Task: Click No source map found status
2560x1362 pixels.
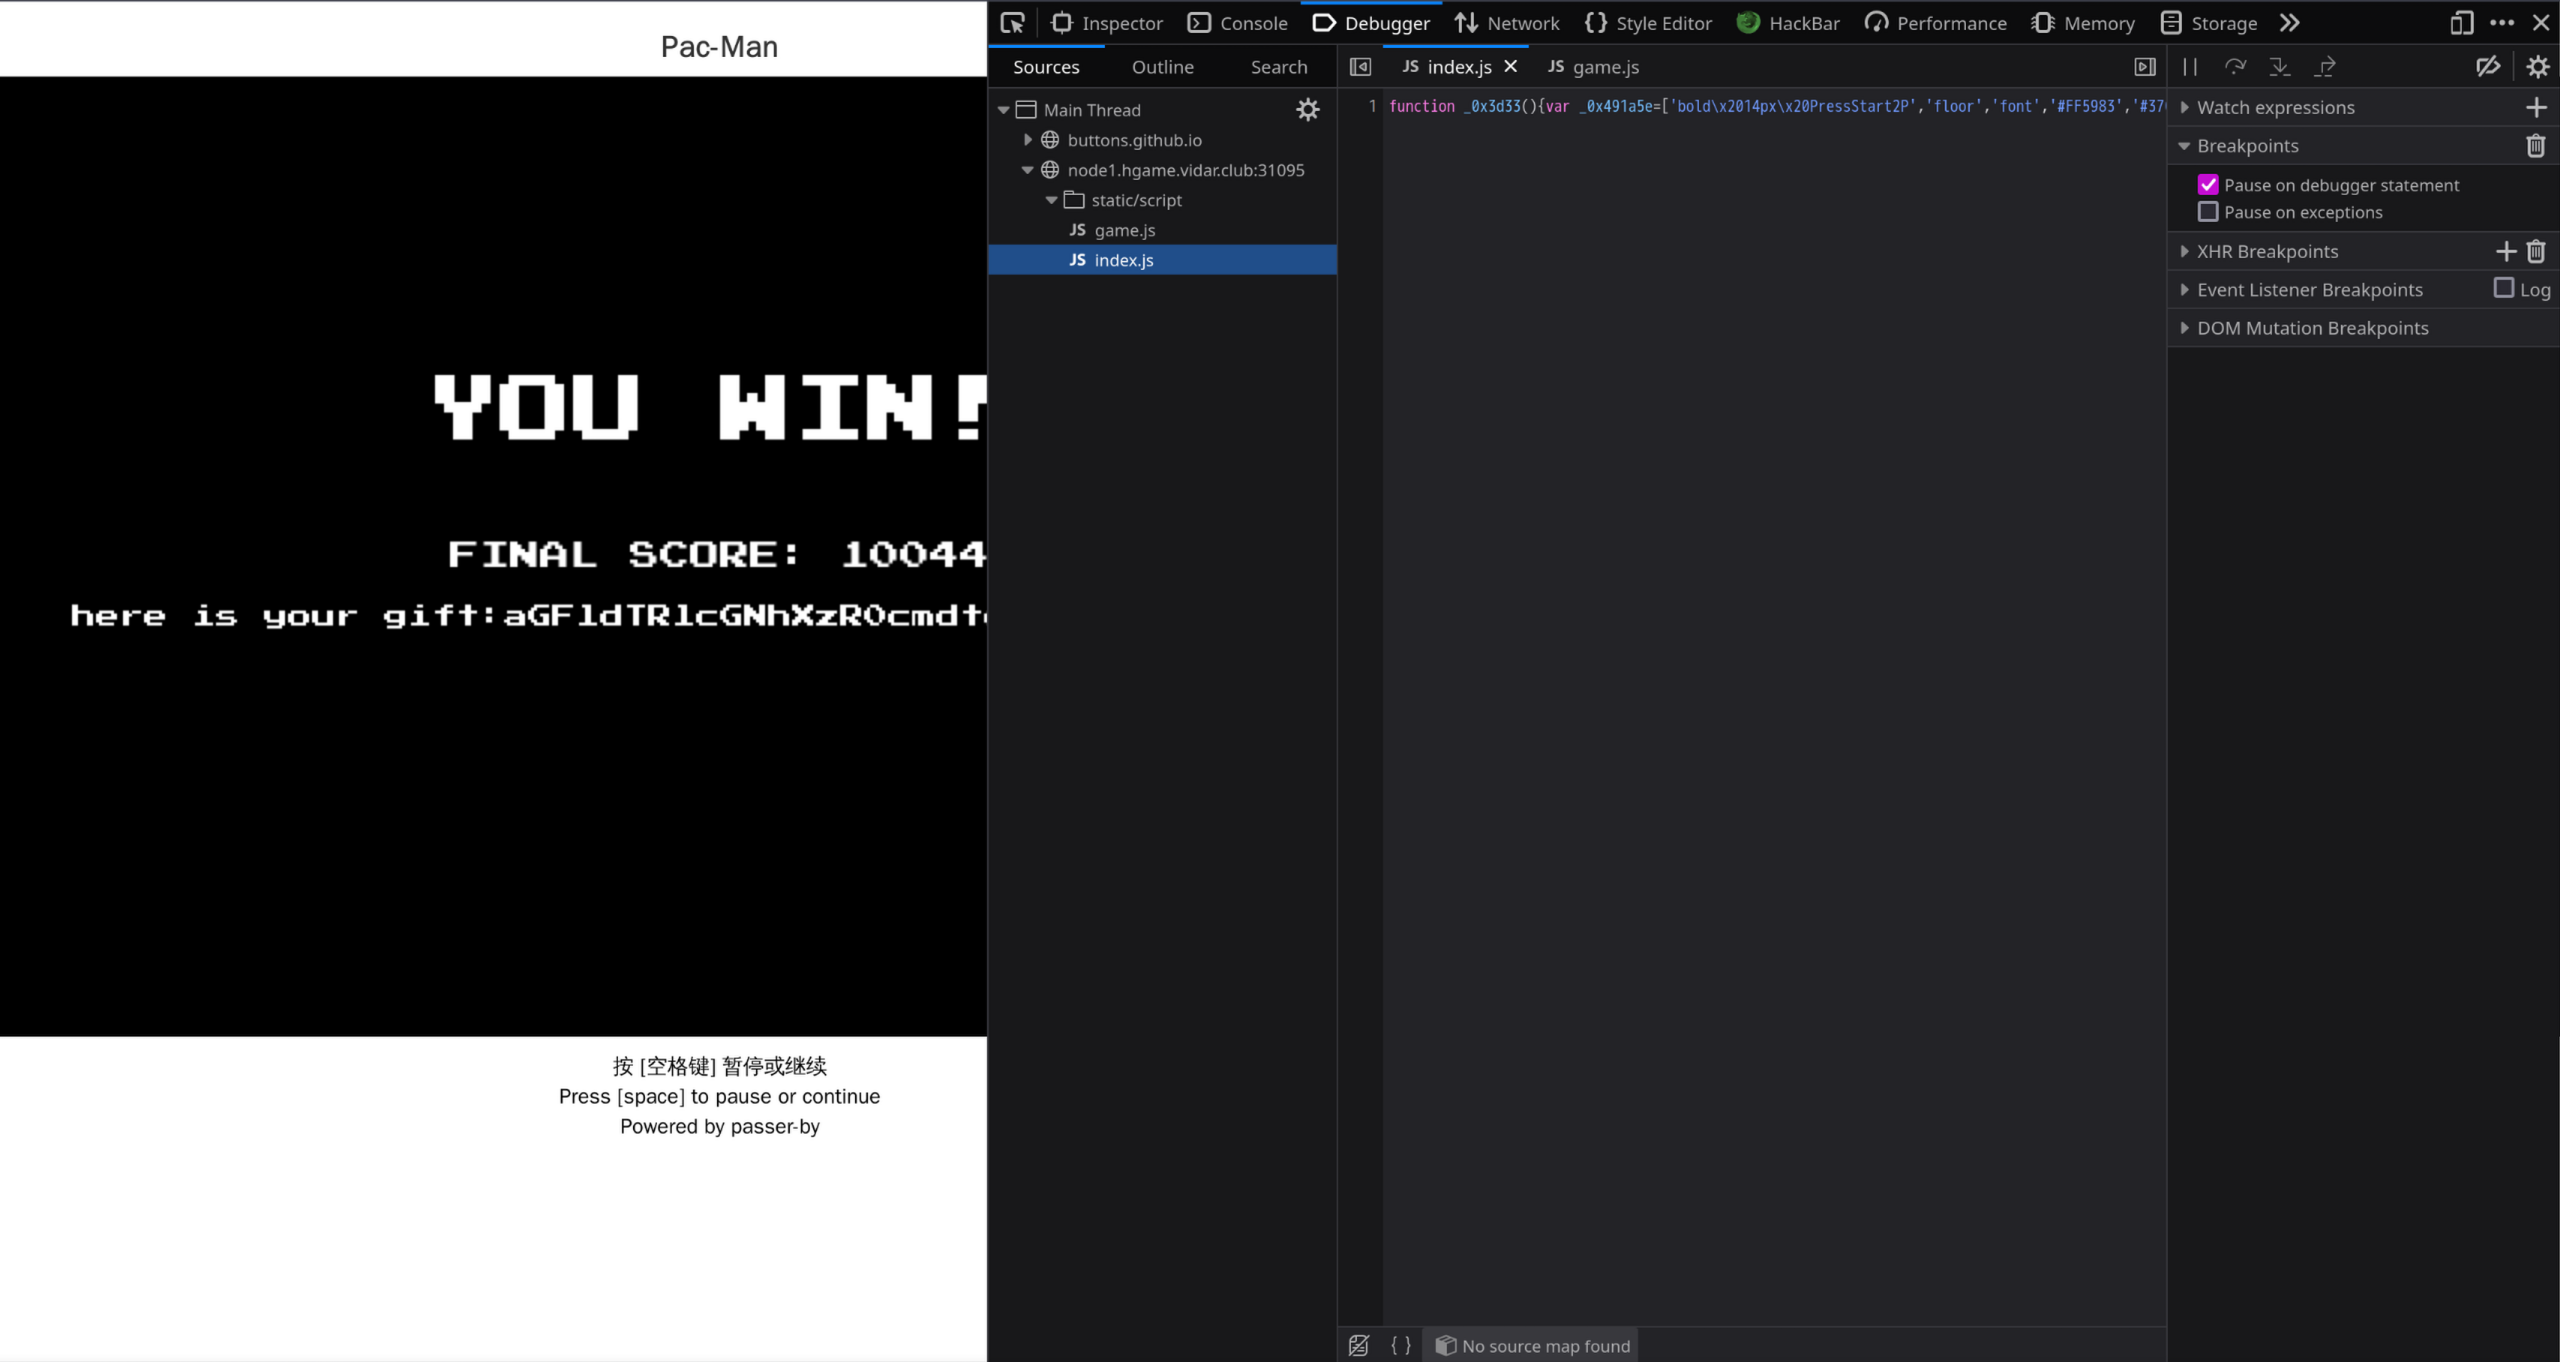Action: (x=1533, y=1346)
